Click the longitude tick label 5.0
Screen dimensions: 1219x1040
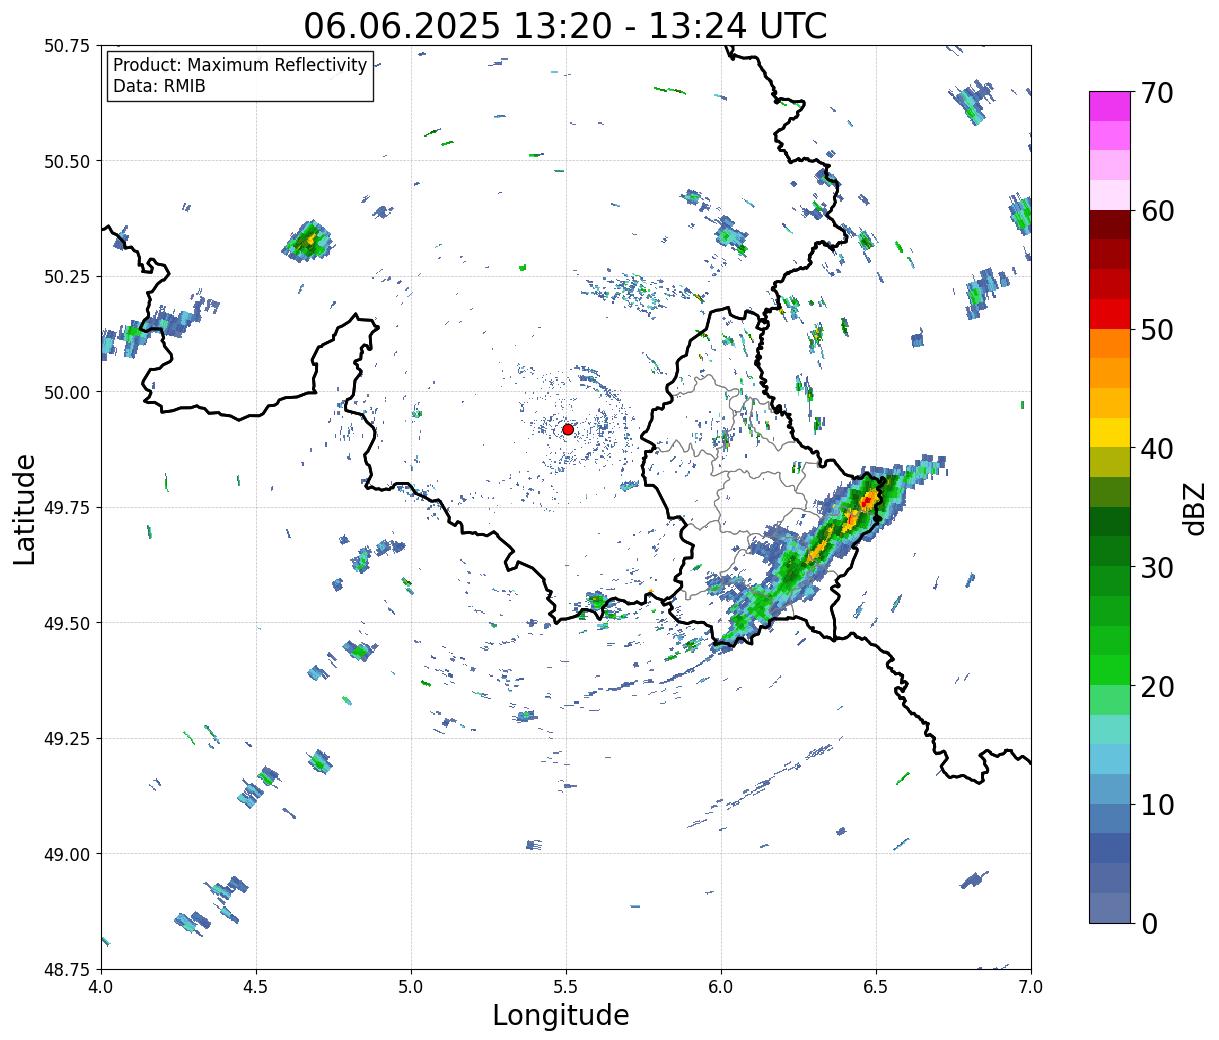[x=411, y=986]
